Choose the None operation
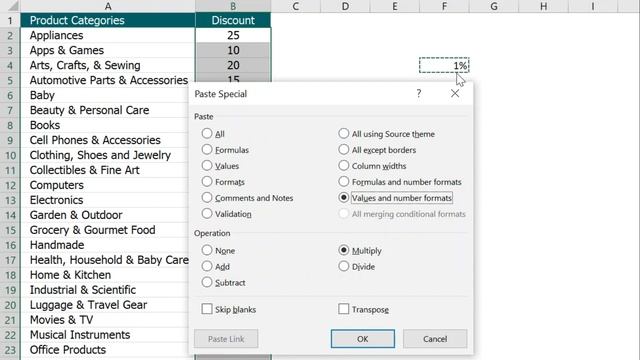640x360 pixels. (218, 250)
